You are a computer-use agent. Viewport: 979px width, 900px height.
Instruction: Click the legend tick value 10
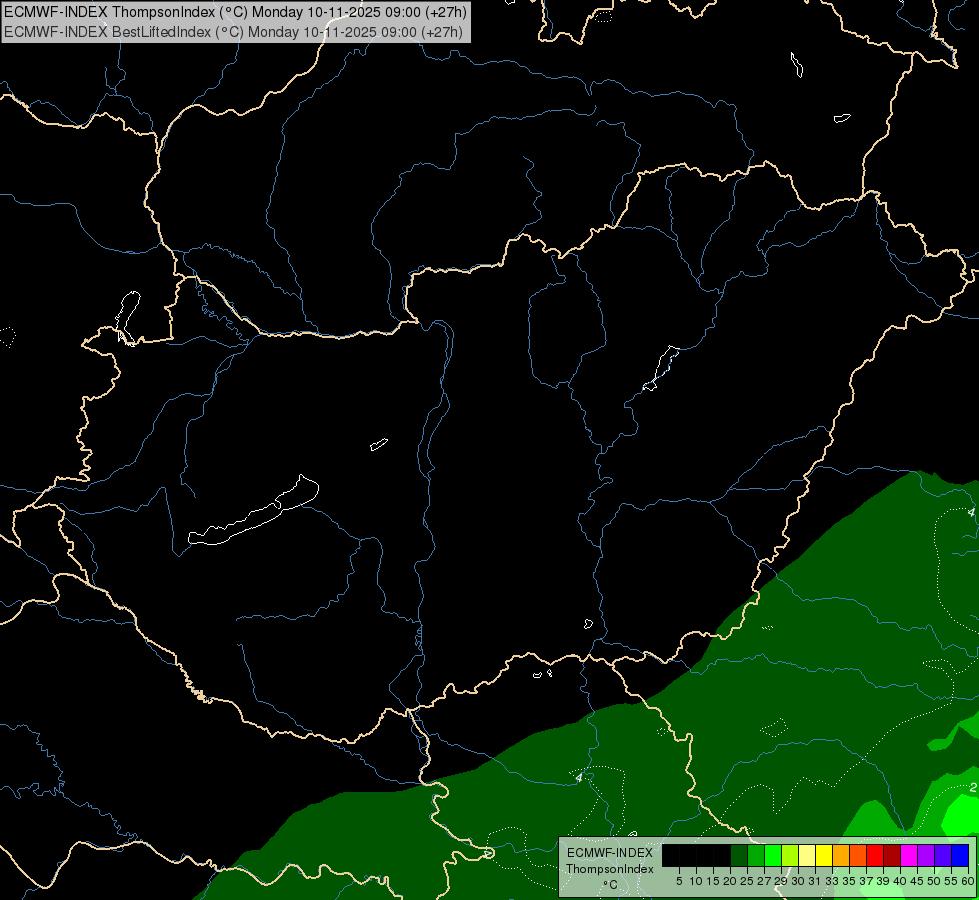[696, 881]
